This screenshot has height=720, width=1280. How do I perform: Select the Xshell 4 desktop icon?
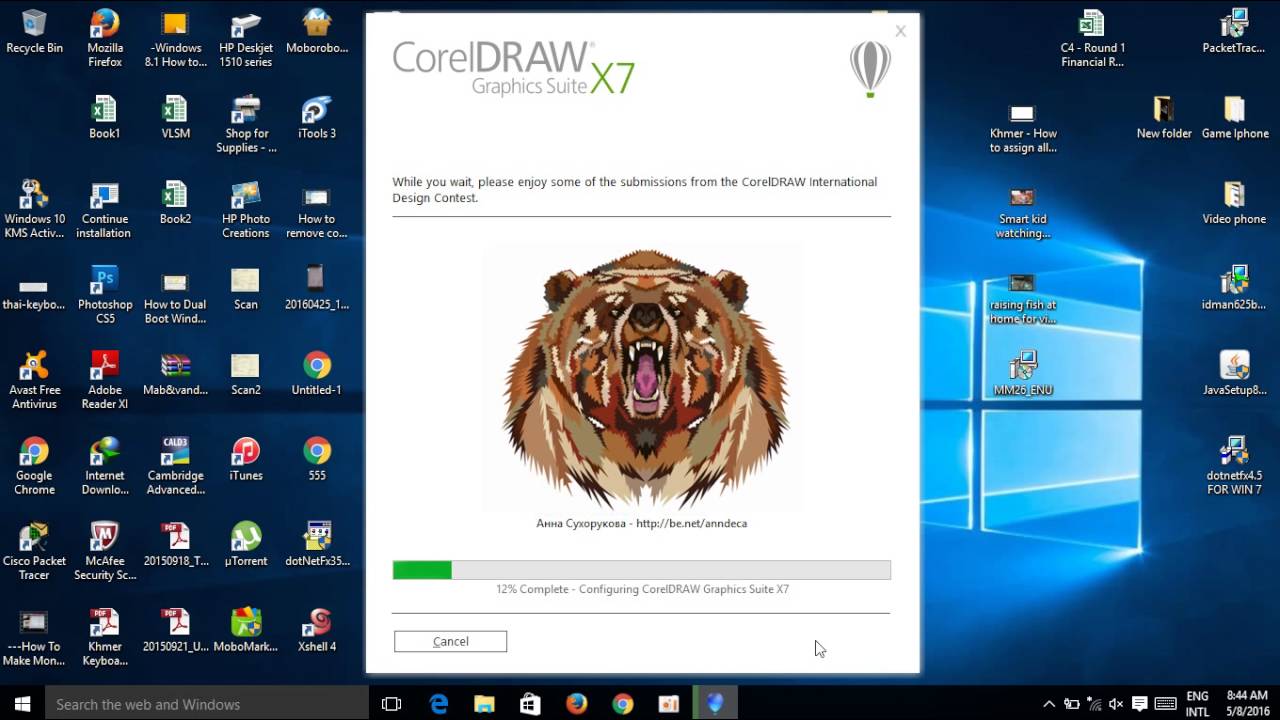[317, 630]
